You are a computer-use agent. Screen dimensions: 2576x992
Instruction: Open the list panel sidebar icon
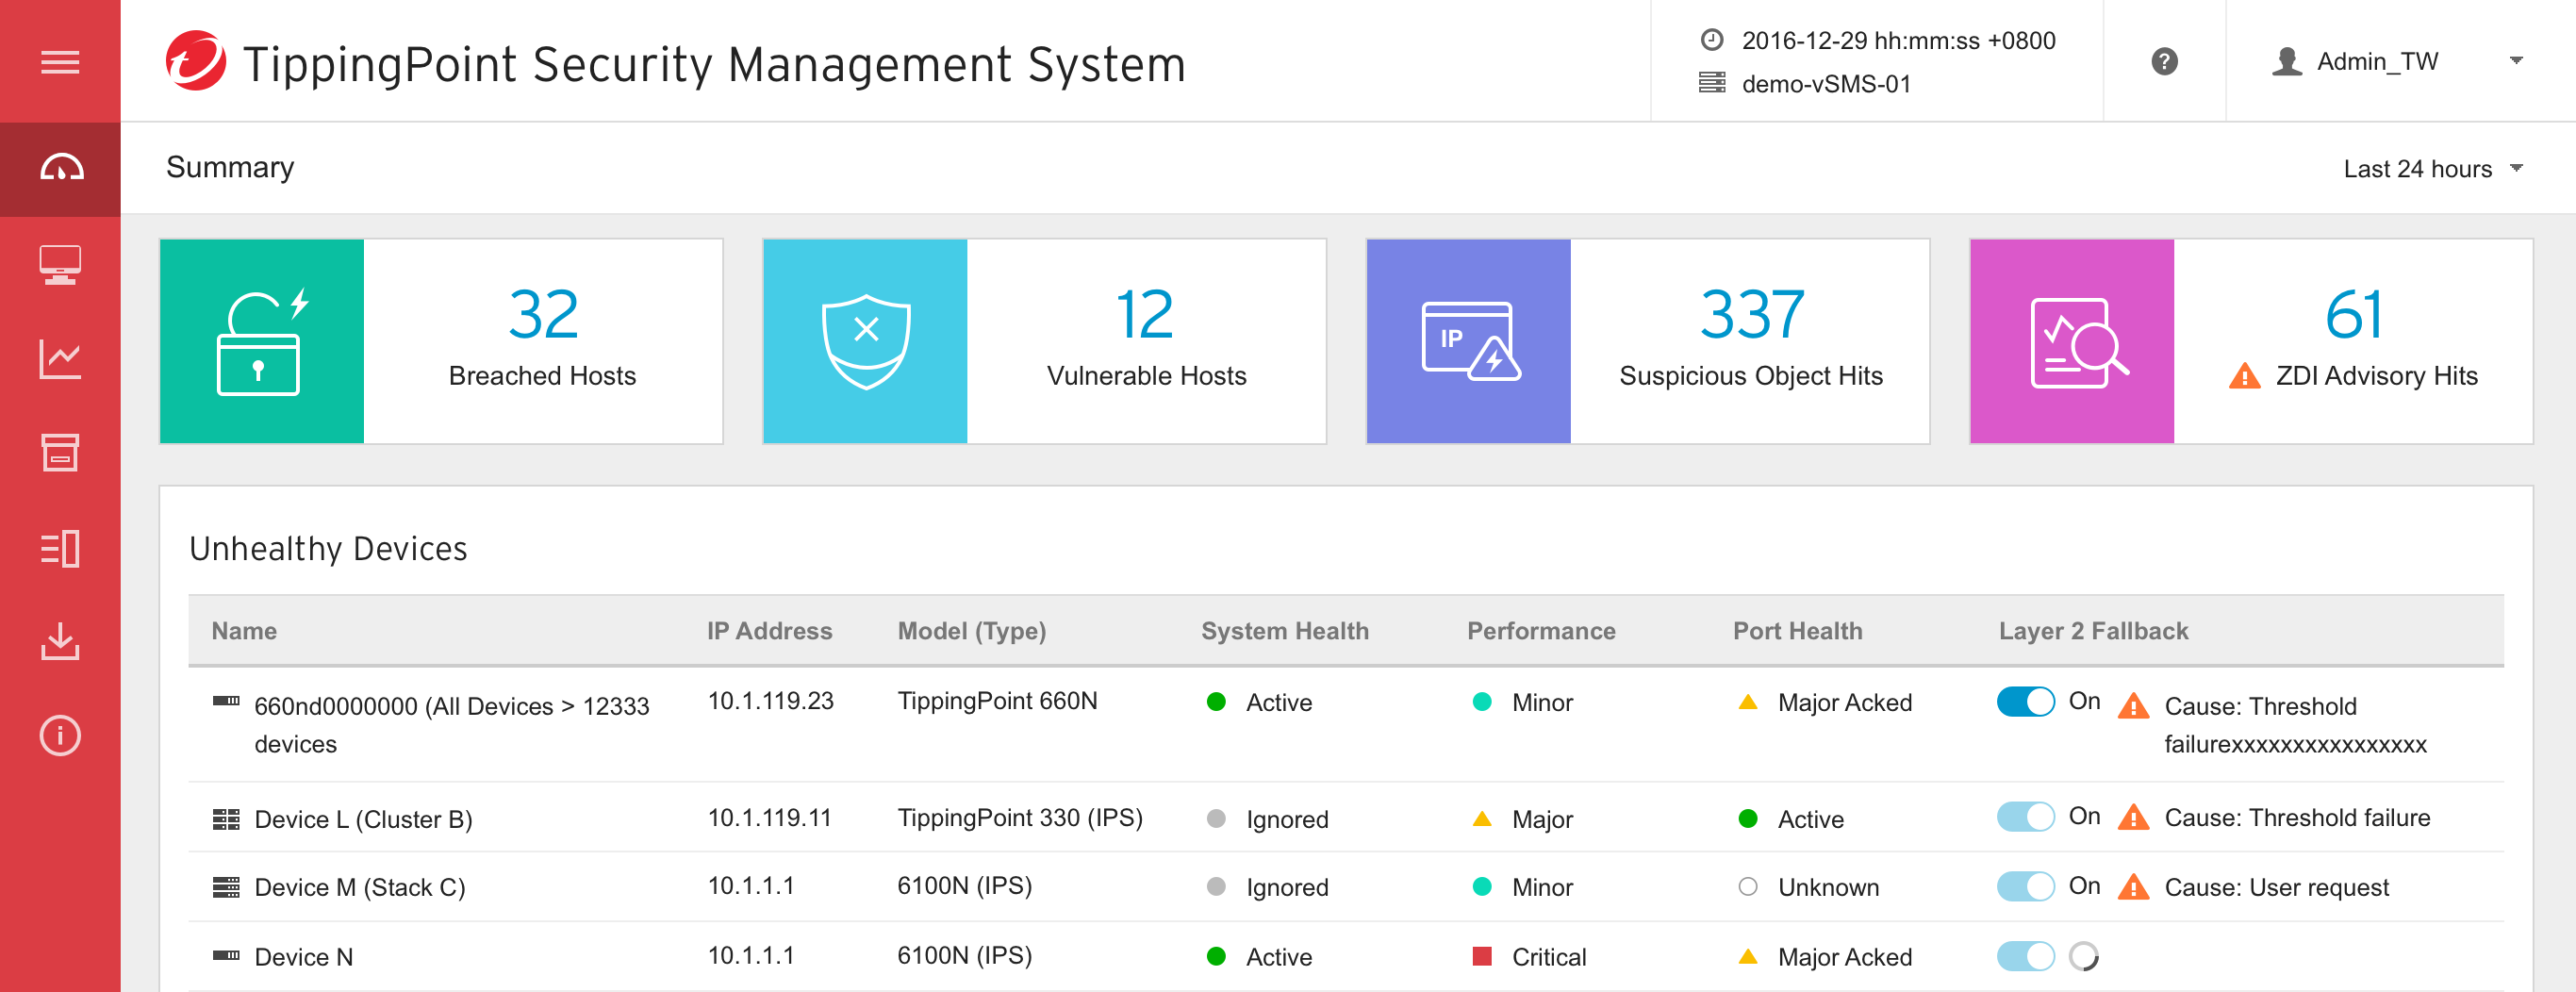pos(60,548)
